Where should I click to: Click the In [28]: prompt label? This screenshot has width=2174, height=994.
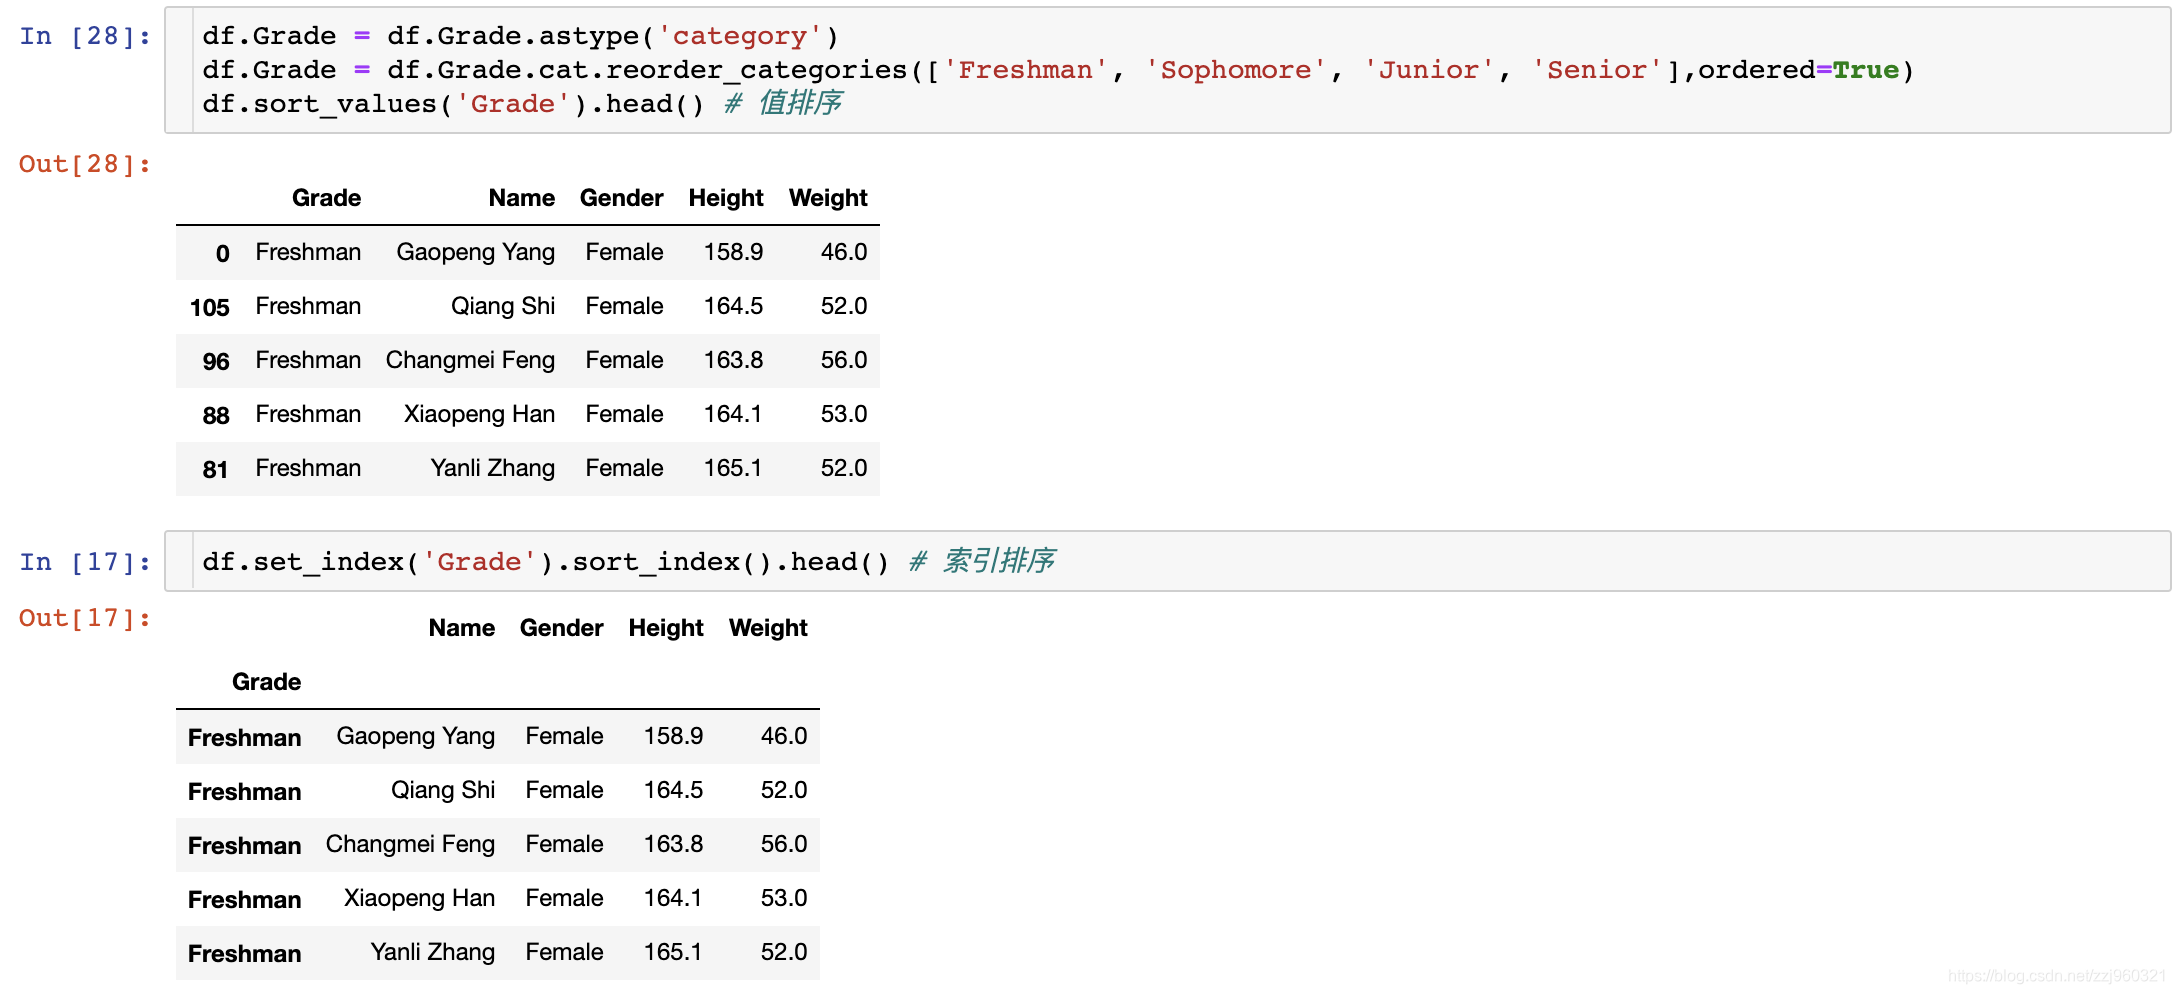[85, 36]
